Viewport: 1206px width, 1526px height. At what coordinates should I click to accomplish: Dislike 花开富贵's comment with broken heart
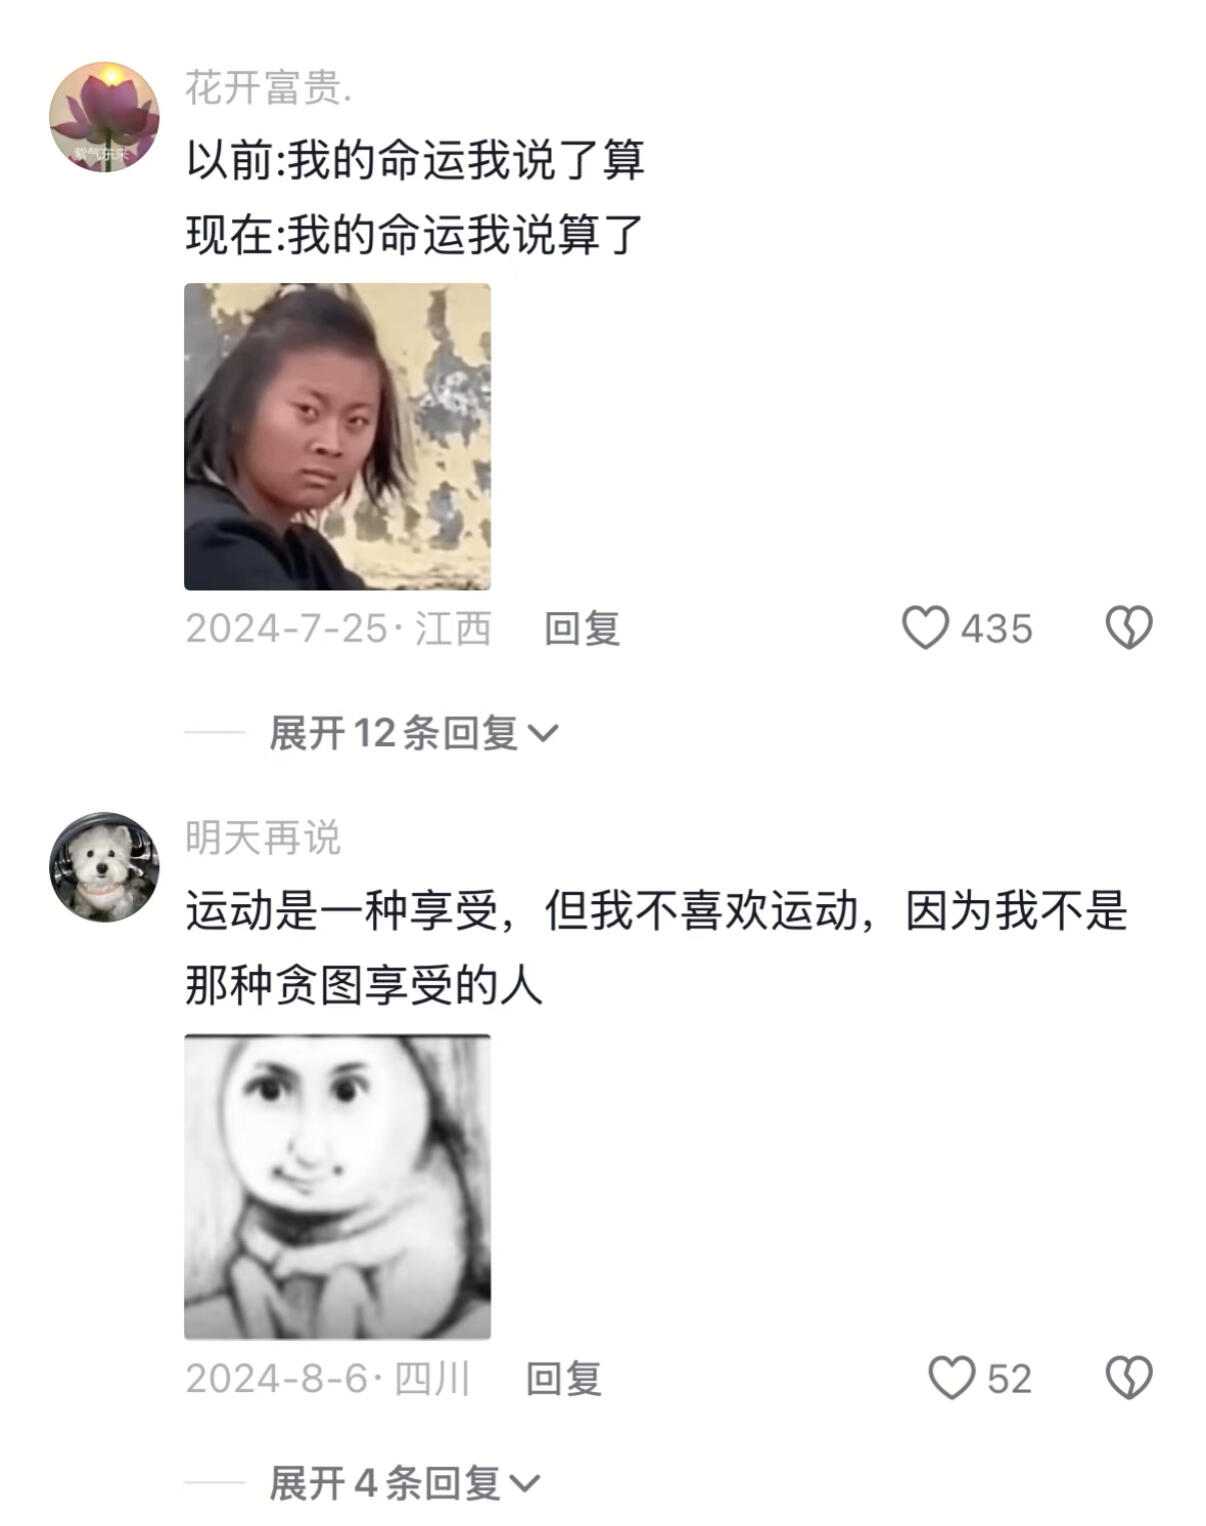click(x=1129, y=628)
